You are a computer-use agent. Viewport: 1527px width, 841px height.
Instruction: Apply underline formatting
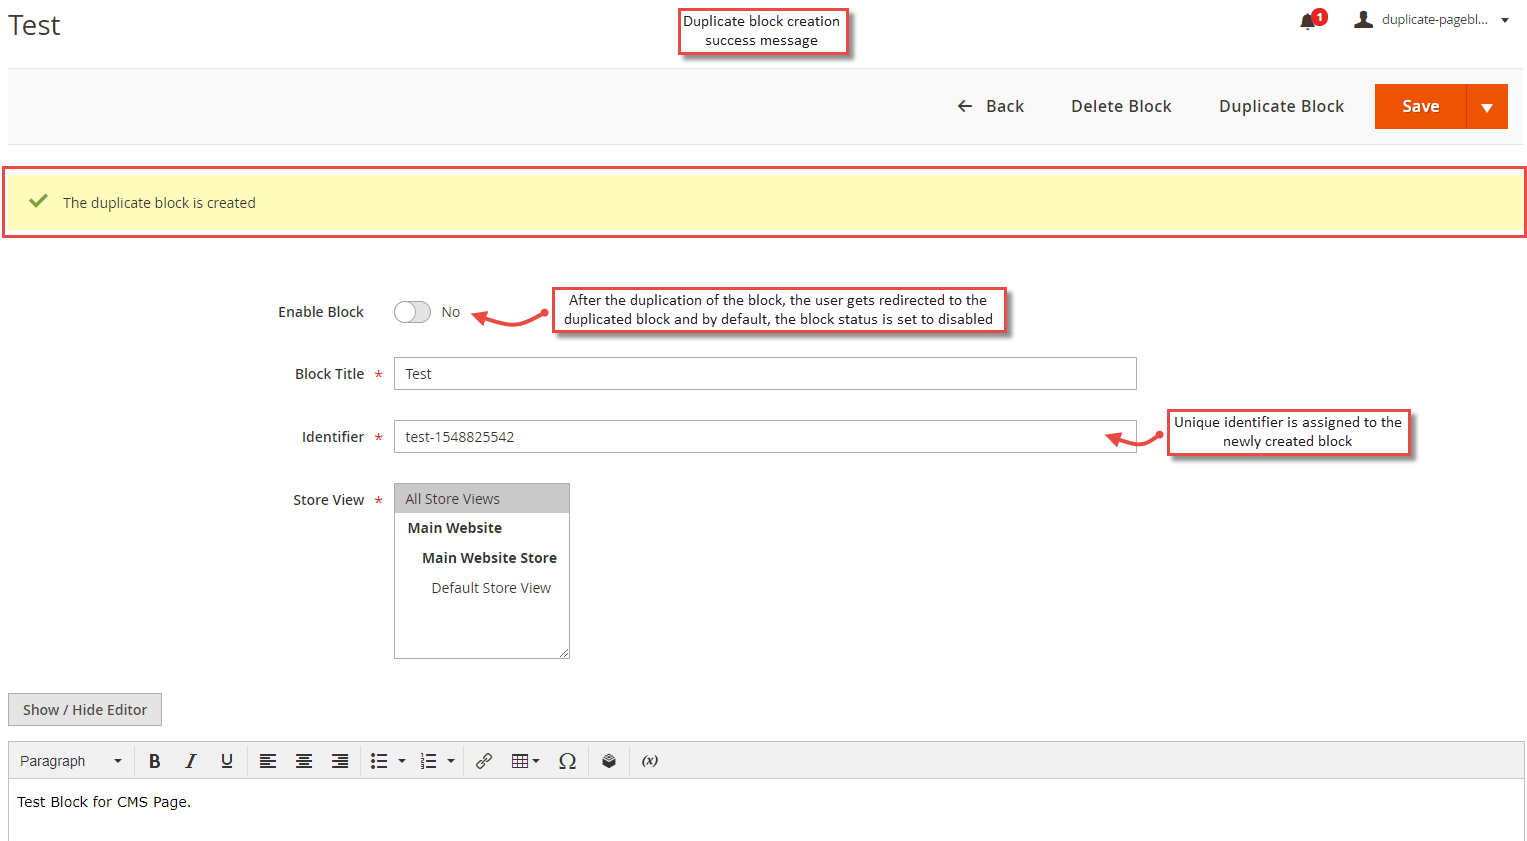227,761
